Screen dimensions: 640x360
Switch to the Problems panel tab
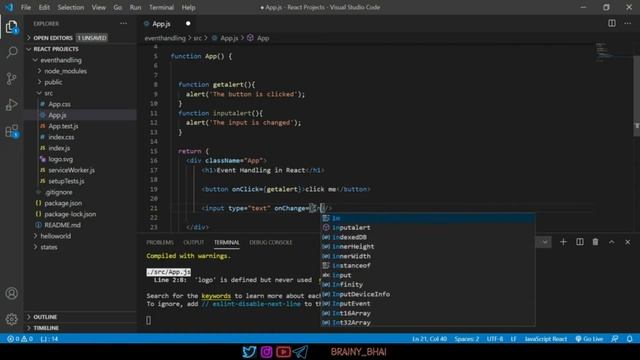click(x=160, y=242)
